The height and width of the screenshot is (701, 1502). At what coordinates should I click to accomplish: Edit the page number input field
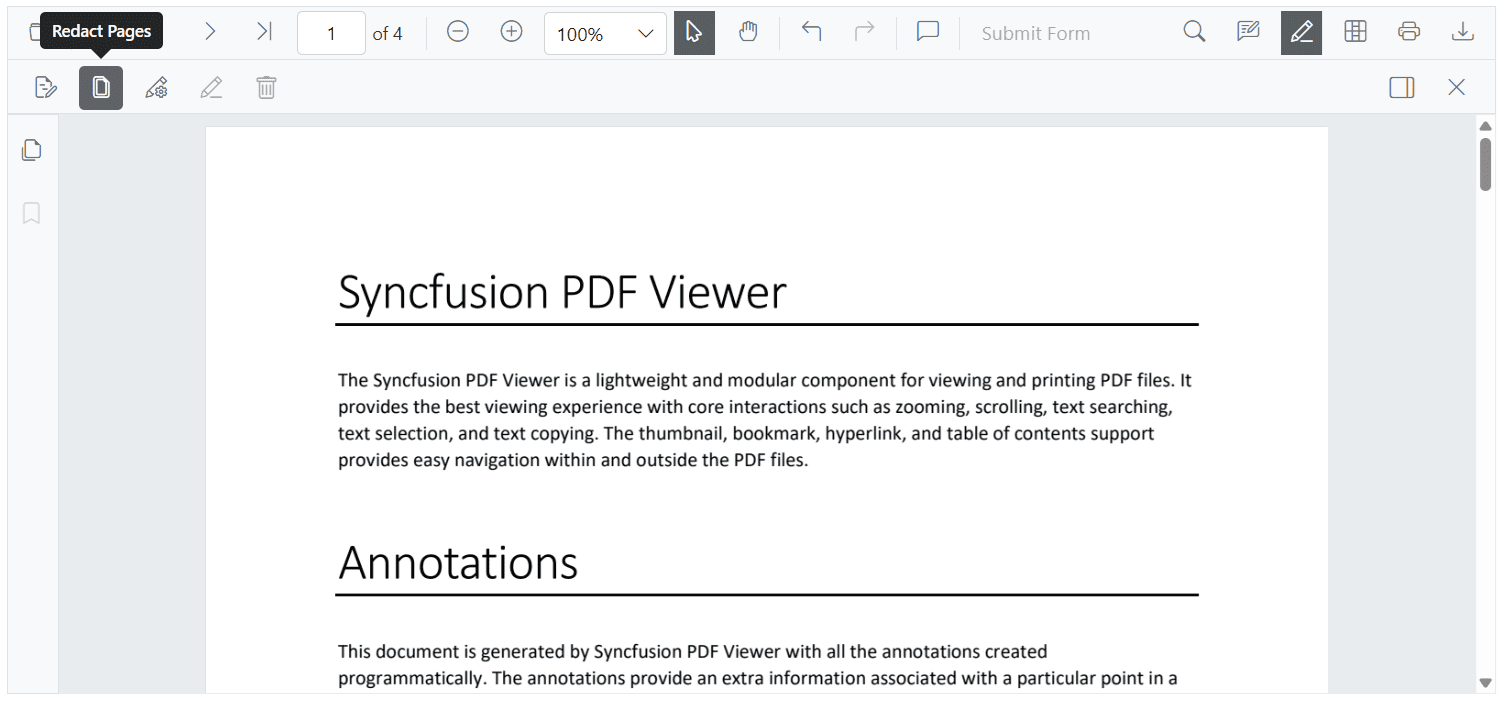coord(331,32)
